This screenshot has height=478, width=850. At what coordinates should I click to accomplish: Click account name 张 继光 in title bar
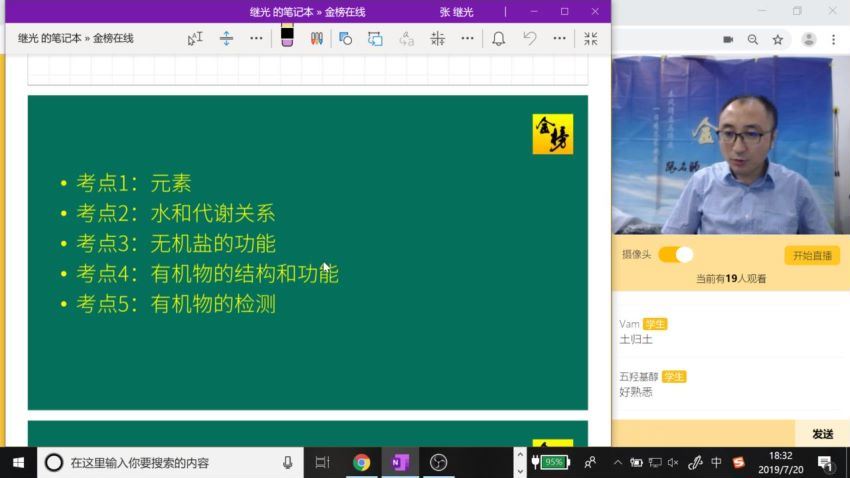click(x=456, y=12)
